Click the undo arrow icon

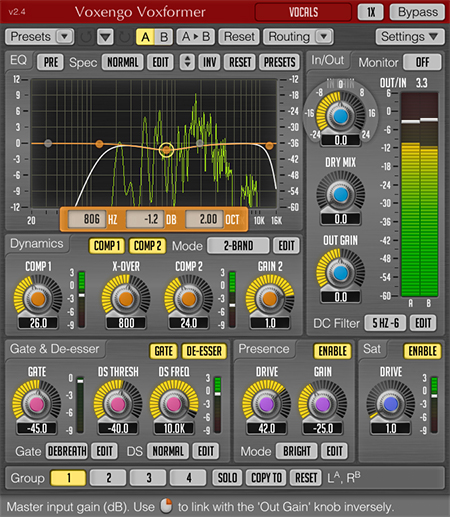[86, 37]
